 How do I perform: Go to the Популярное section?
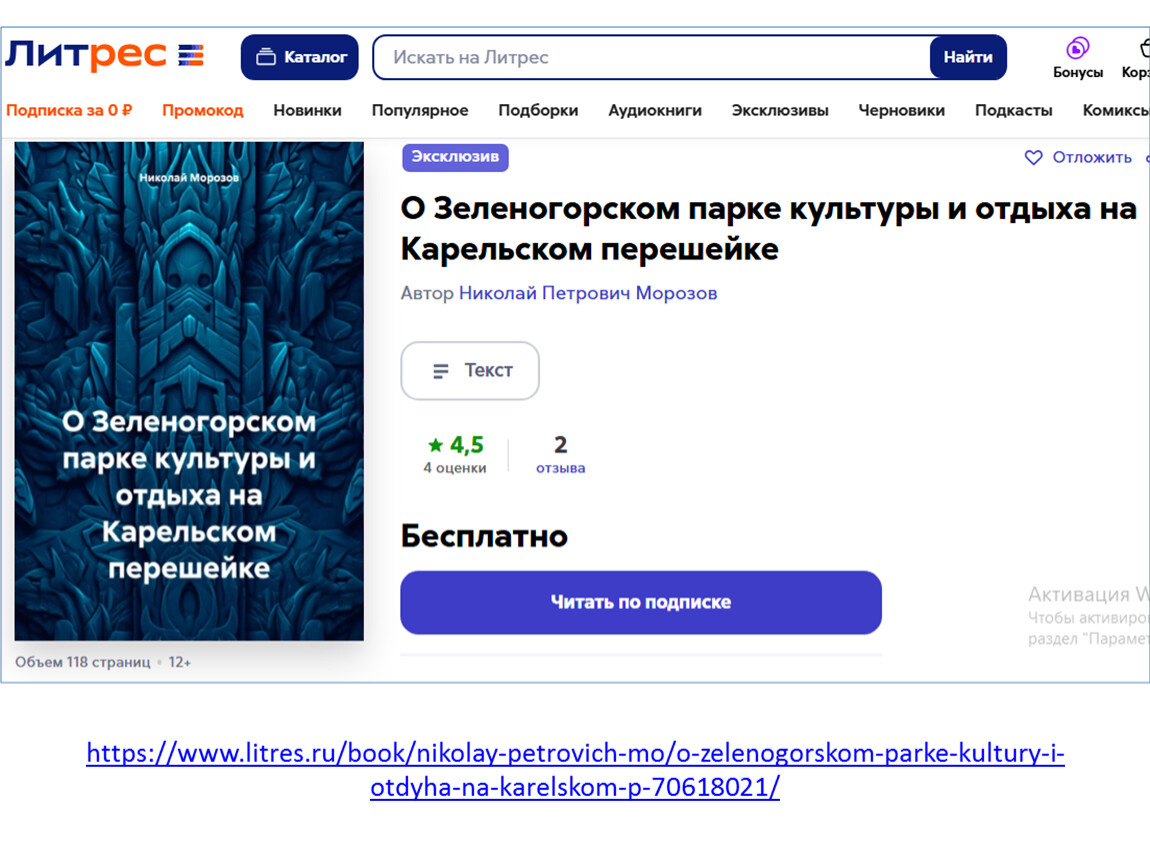(420, 110)
